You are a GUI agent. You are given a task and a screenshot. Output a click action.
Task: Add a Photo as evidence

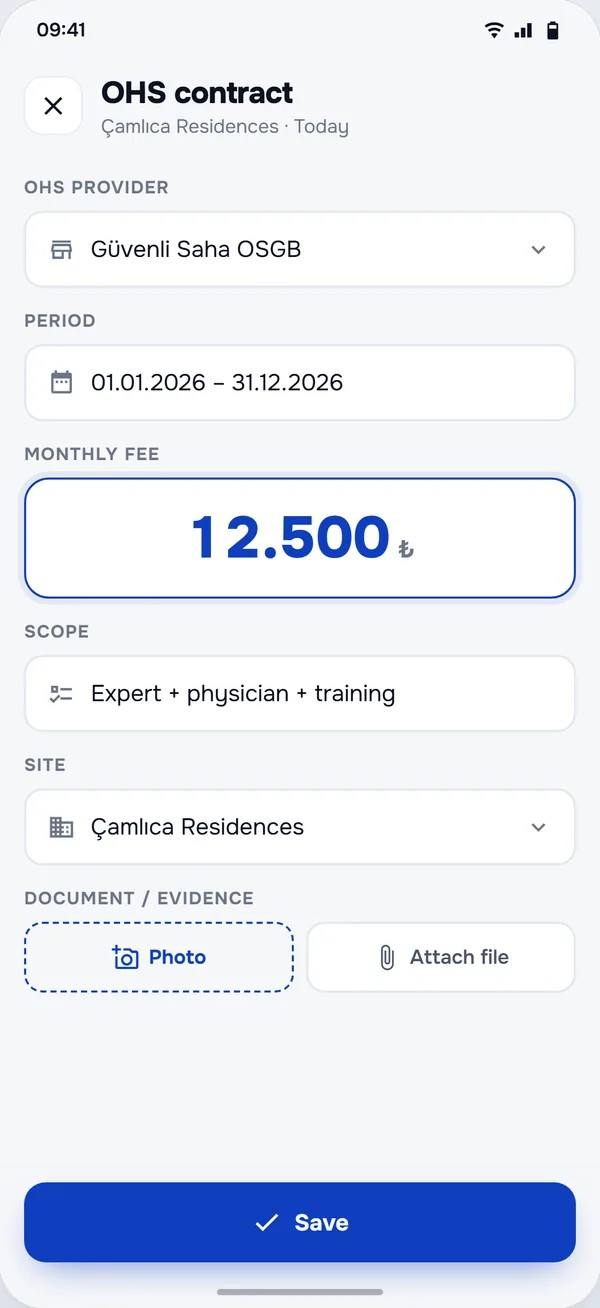coord(159,957)
